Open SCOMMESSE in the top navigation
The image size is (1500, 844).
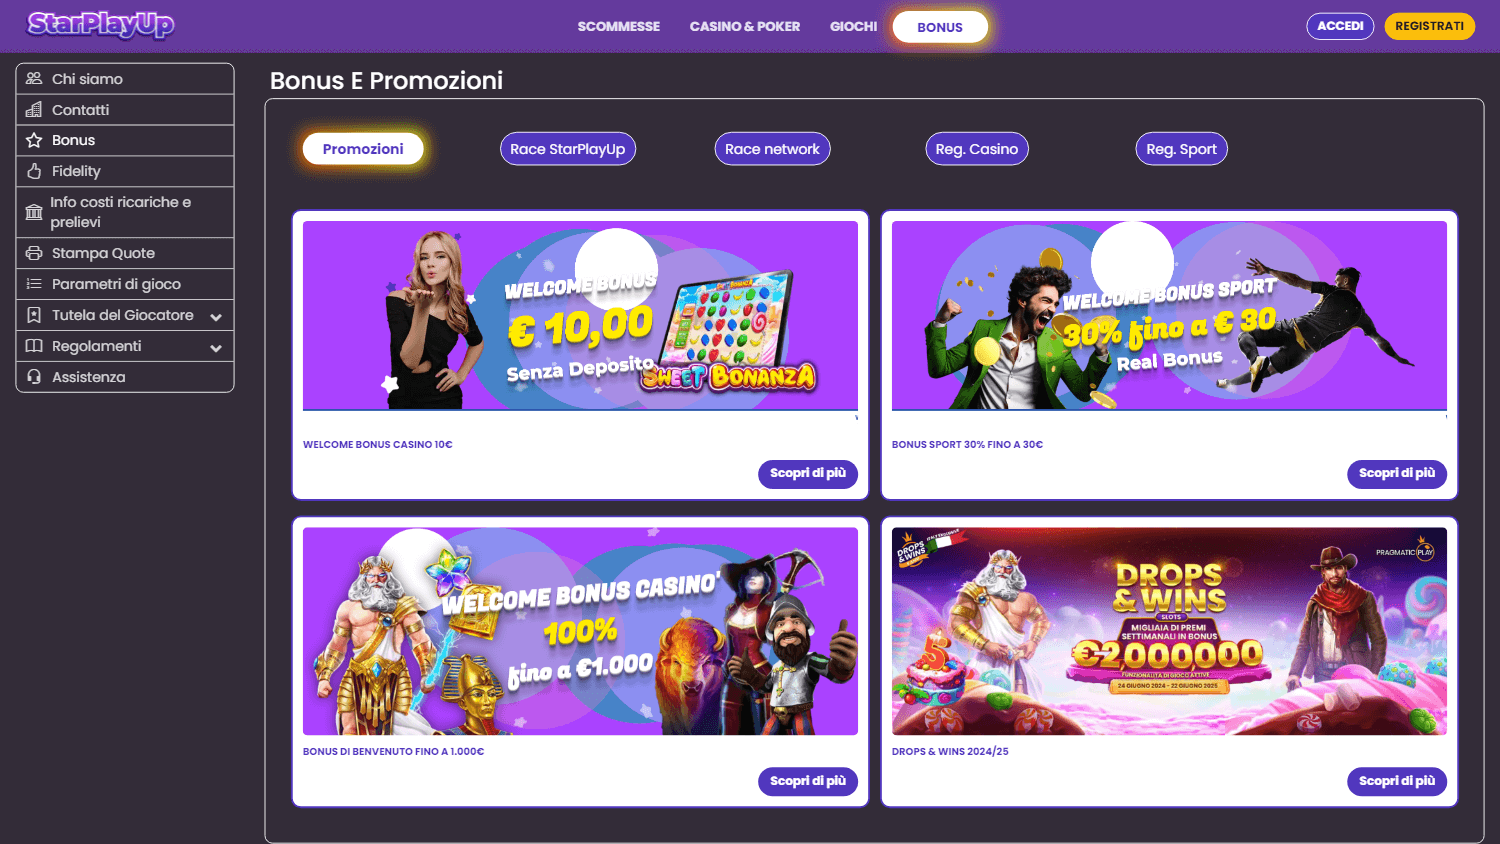pos(619,27)
